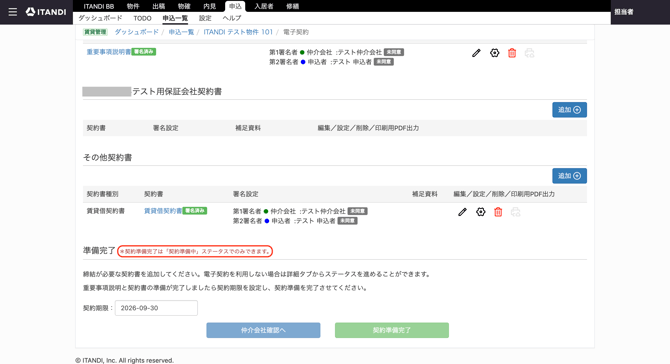Open 申込一覧 in the sub-menu bar
This screenshot has height=364, width=670.
pyautogui.click(x=175, y=18)
